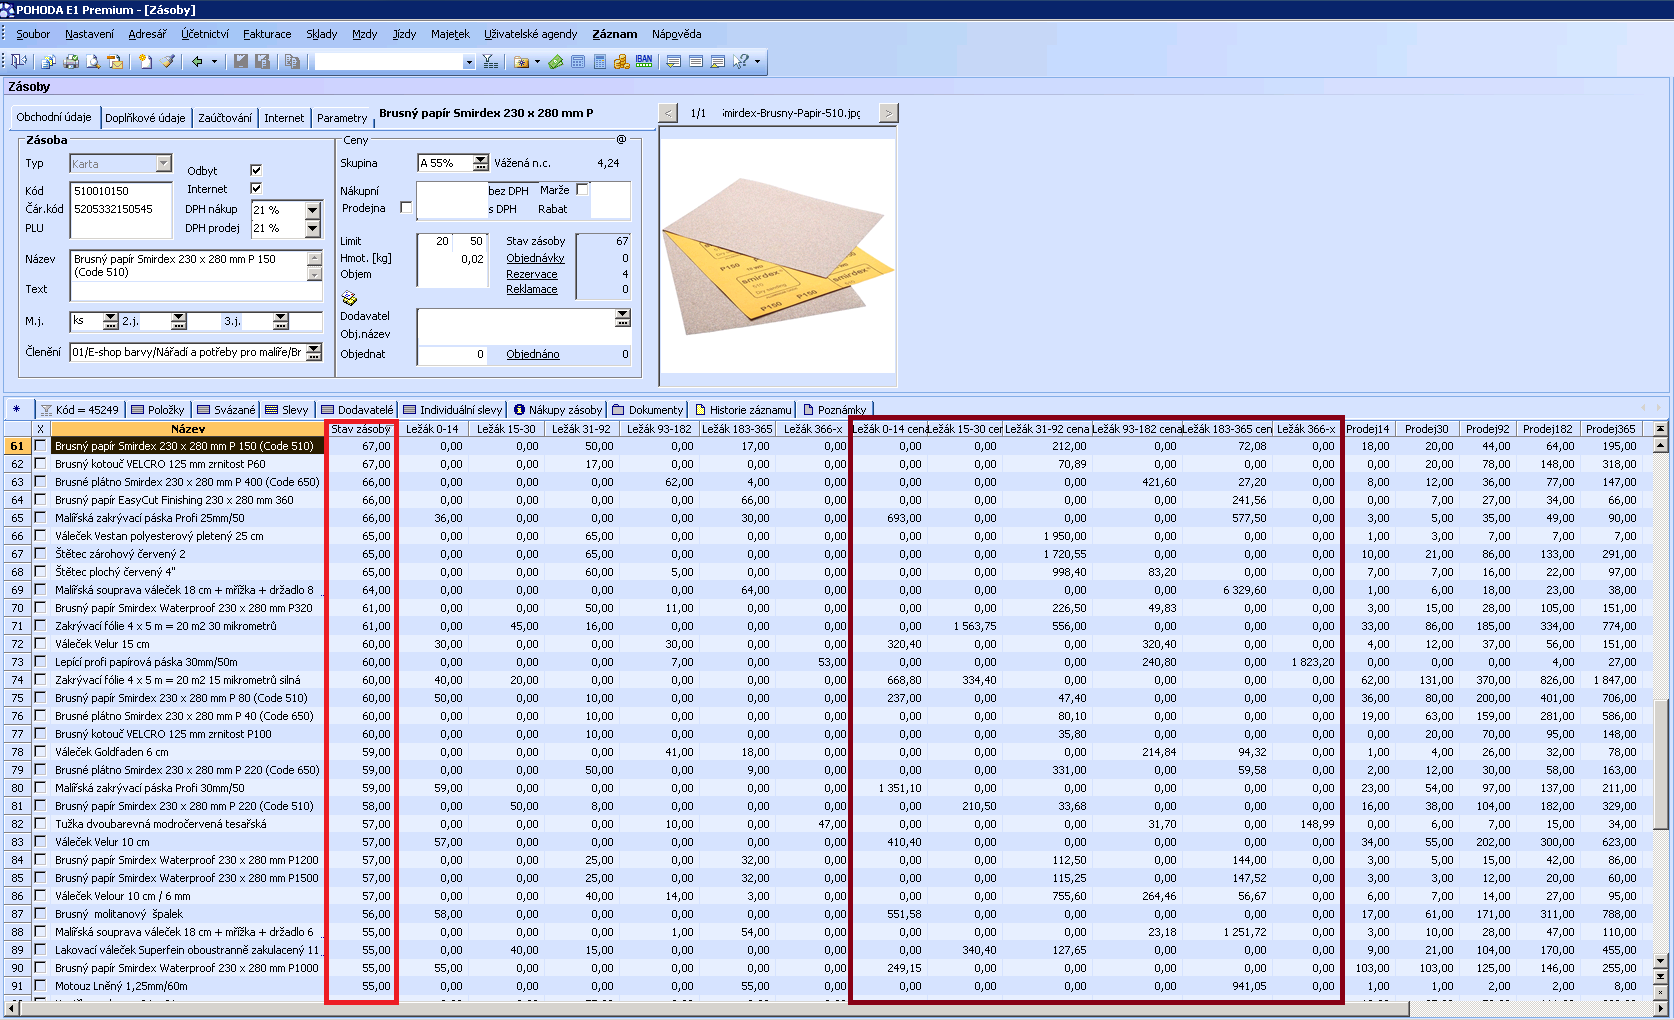1674x1020 pixels.
Task: Enable the Prodejna checkbox
Action: click(406, 208)
